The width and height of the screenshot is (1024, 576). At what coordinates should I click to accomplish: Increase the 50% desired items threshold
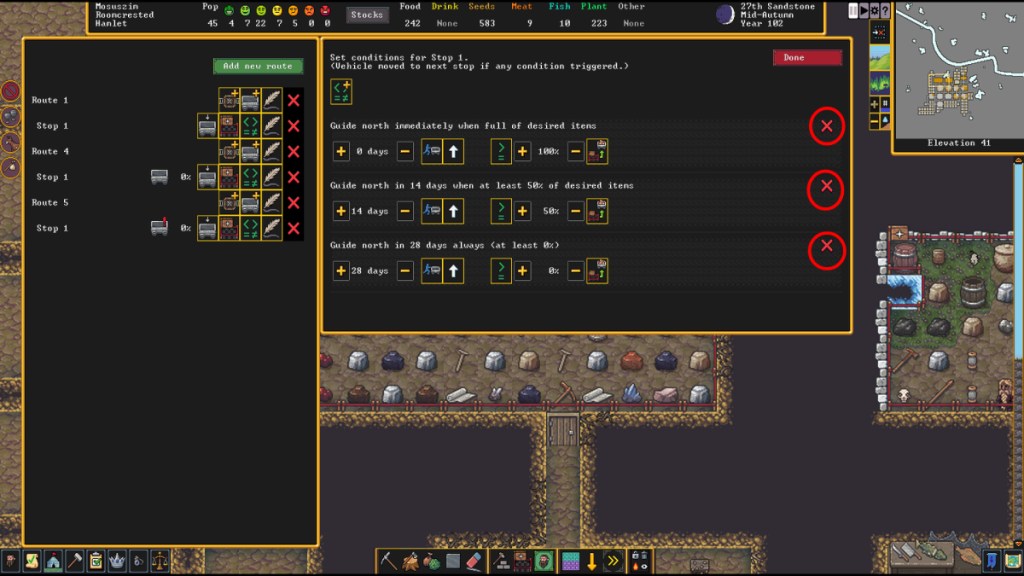[x=522, y=212]
